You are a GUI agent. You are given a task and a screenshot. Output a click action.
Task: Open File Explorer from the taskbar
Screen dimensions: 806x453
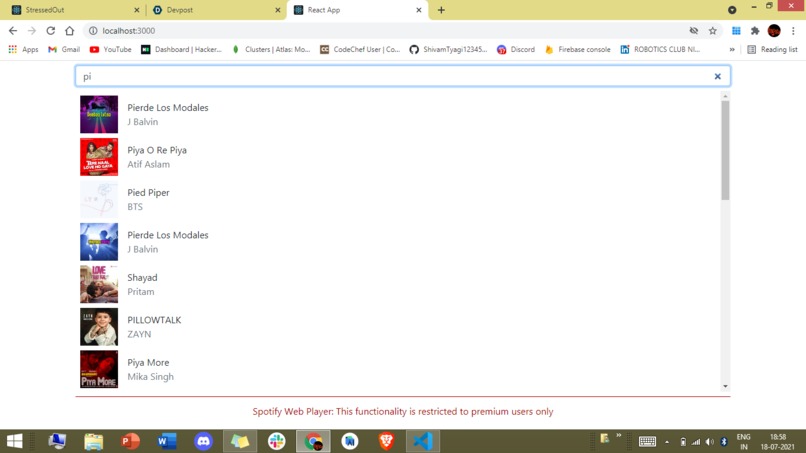94,441
